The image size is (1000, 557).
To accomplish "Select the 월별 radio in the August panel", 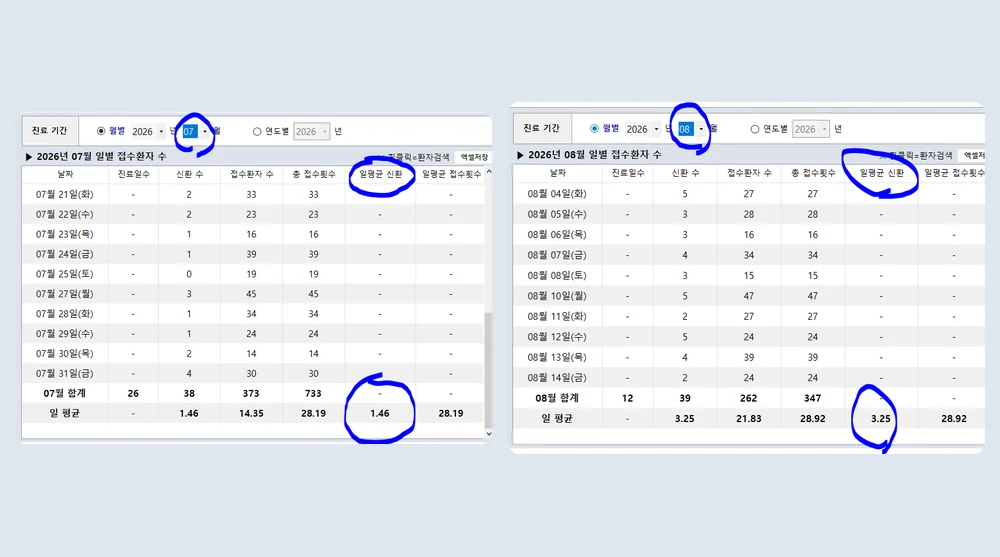I will point(594,128).
